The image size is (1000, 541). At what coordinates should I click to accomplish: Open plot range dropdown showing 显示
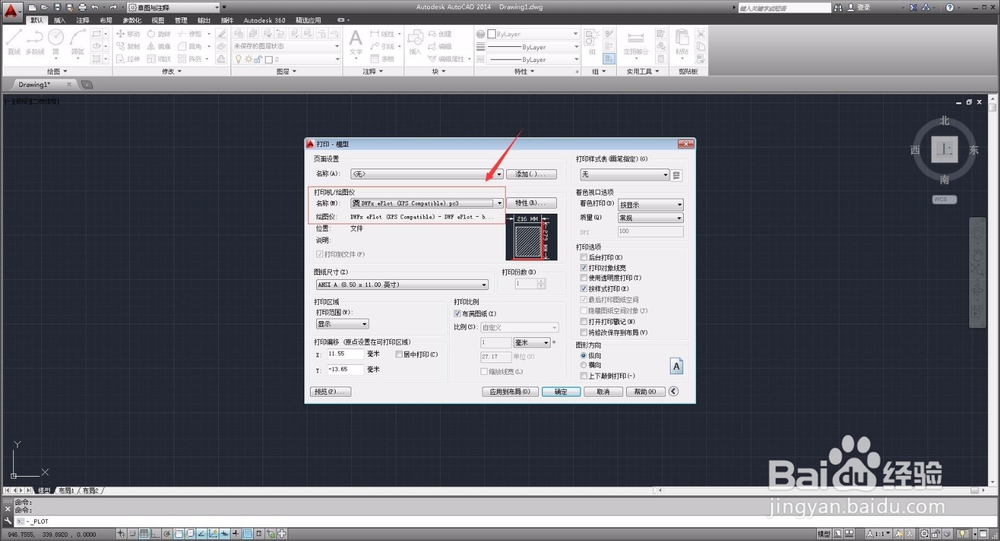click(342, 324)
